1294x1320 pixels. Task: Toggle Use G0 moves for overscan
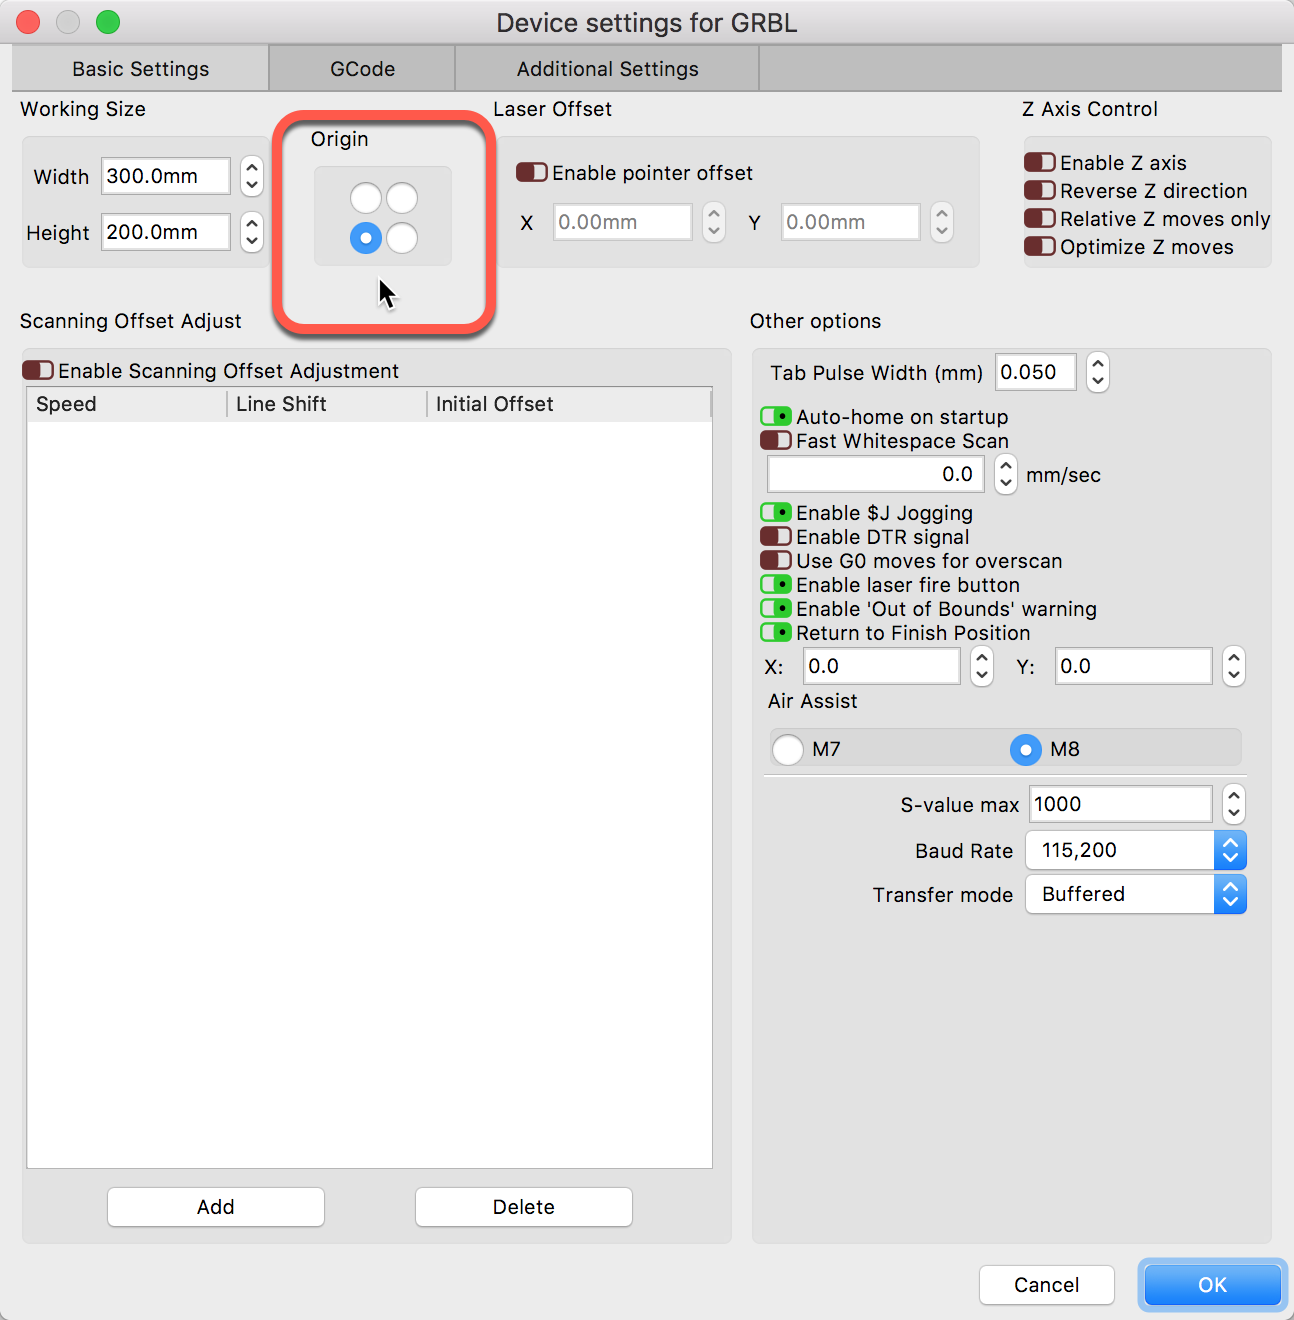pos(776,560)
